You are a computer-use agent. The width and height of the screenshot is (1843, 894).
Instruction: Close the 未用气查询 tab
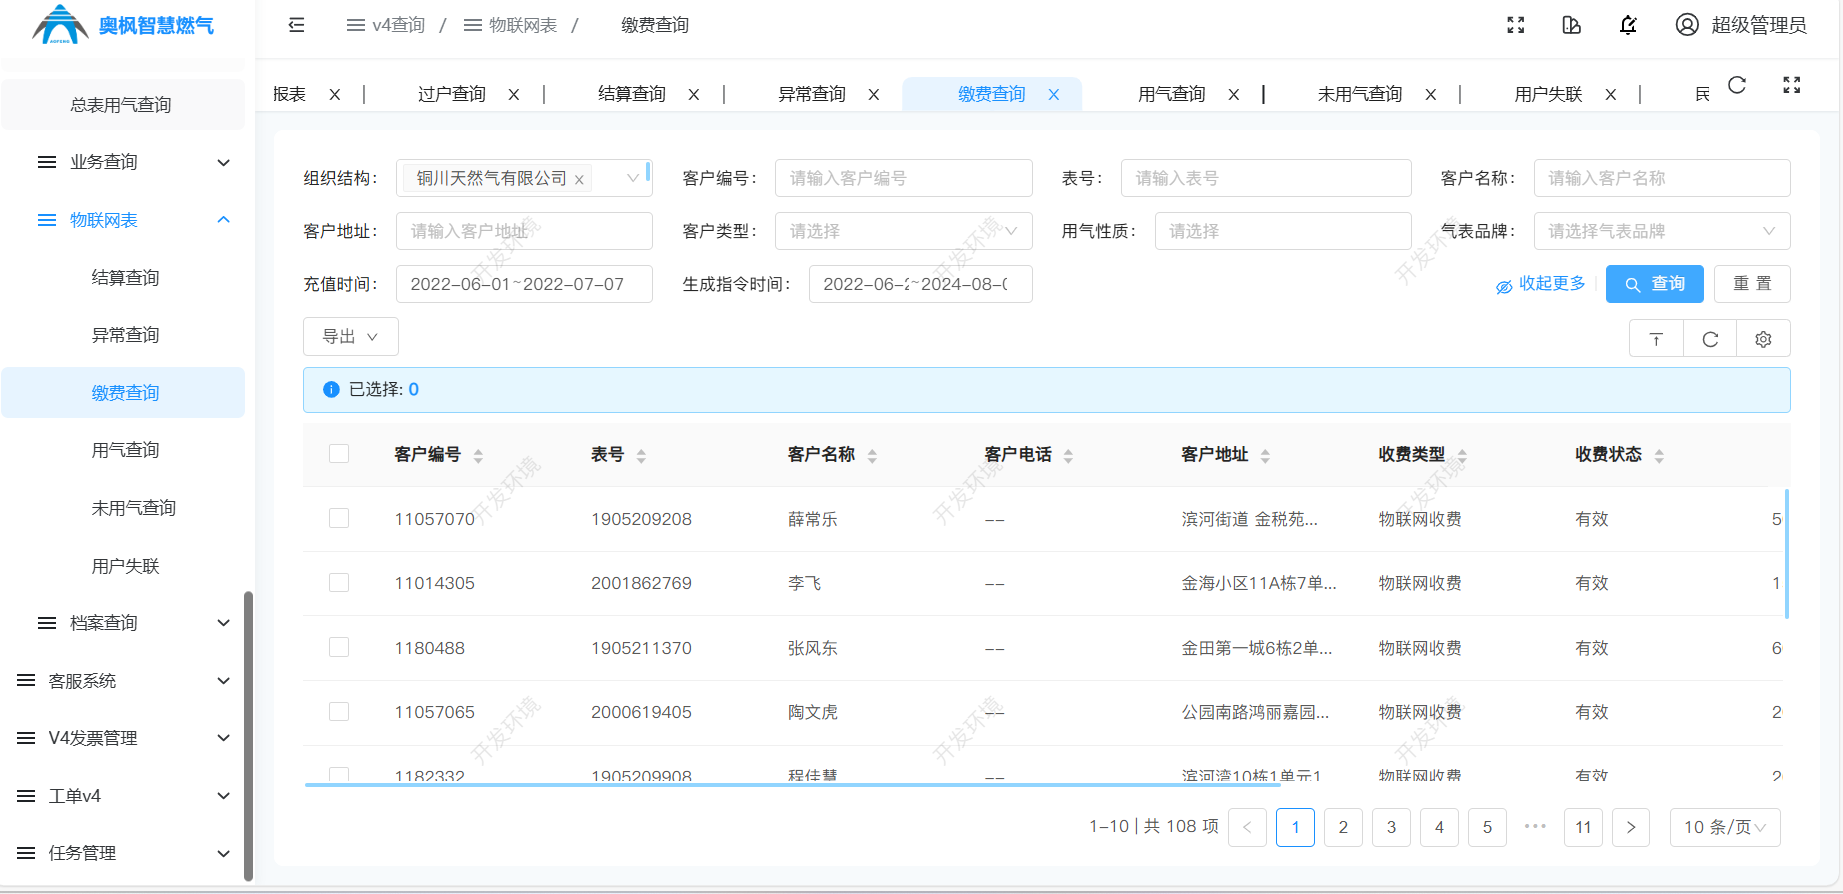(1431, 94)
